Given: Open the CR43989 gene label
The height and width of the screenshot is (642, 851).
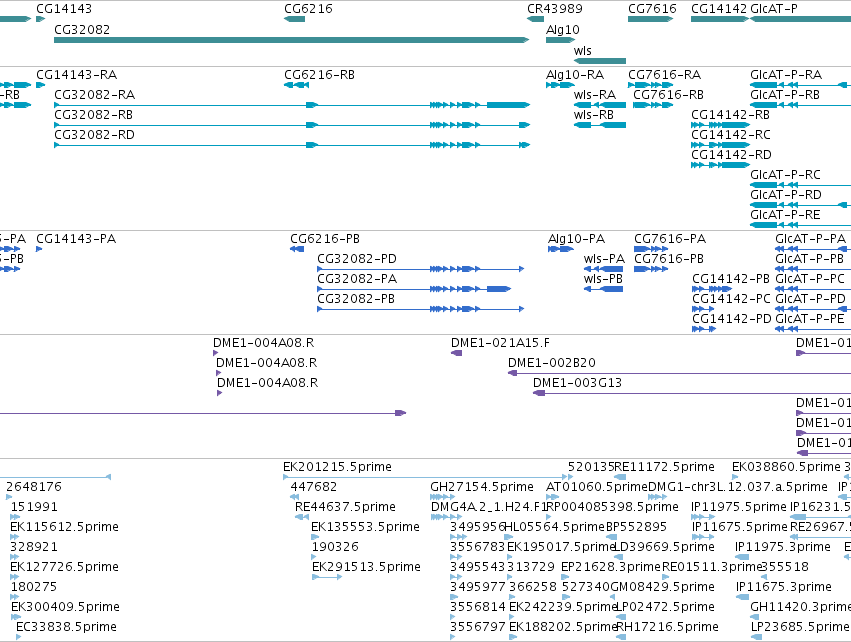Looking at the screenshot, I should pos(555,9).
